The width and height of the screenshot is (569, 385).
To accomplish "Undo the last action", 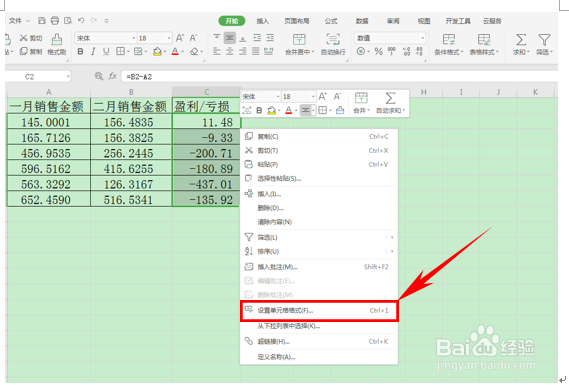I will (x=81, y=21).
